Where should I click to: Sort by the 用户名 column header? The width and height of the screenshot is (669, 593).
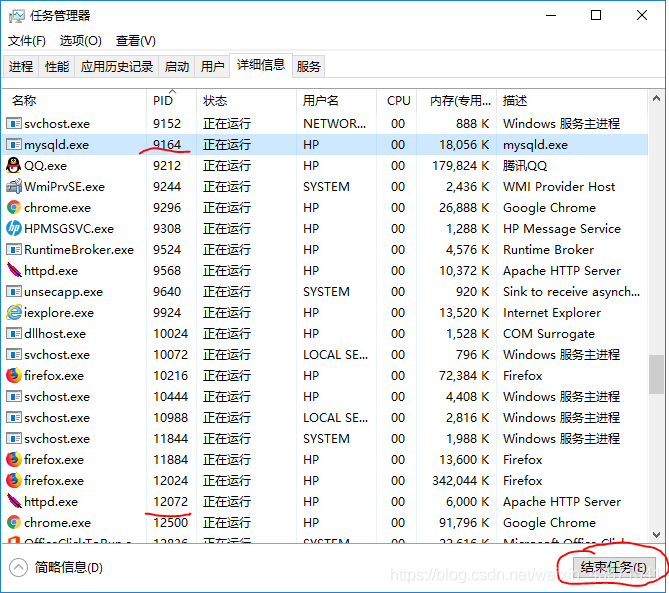tap(336, 101)
